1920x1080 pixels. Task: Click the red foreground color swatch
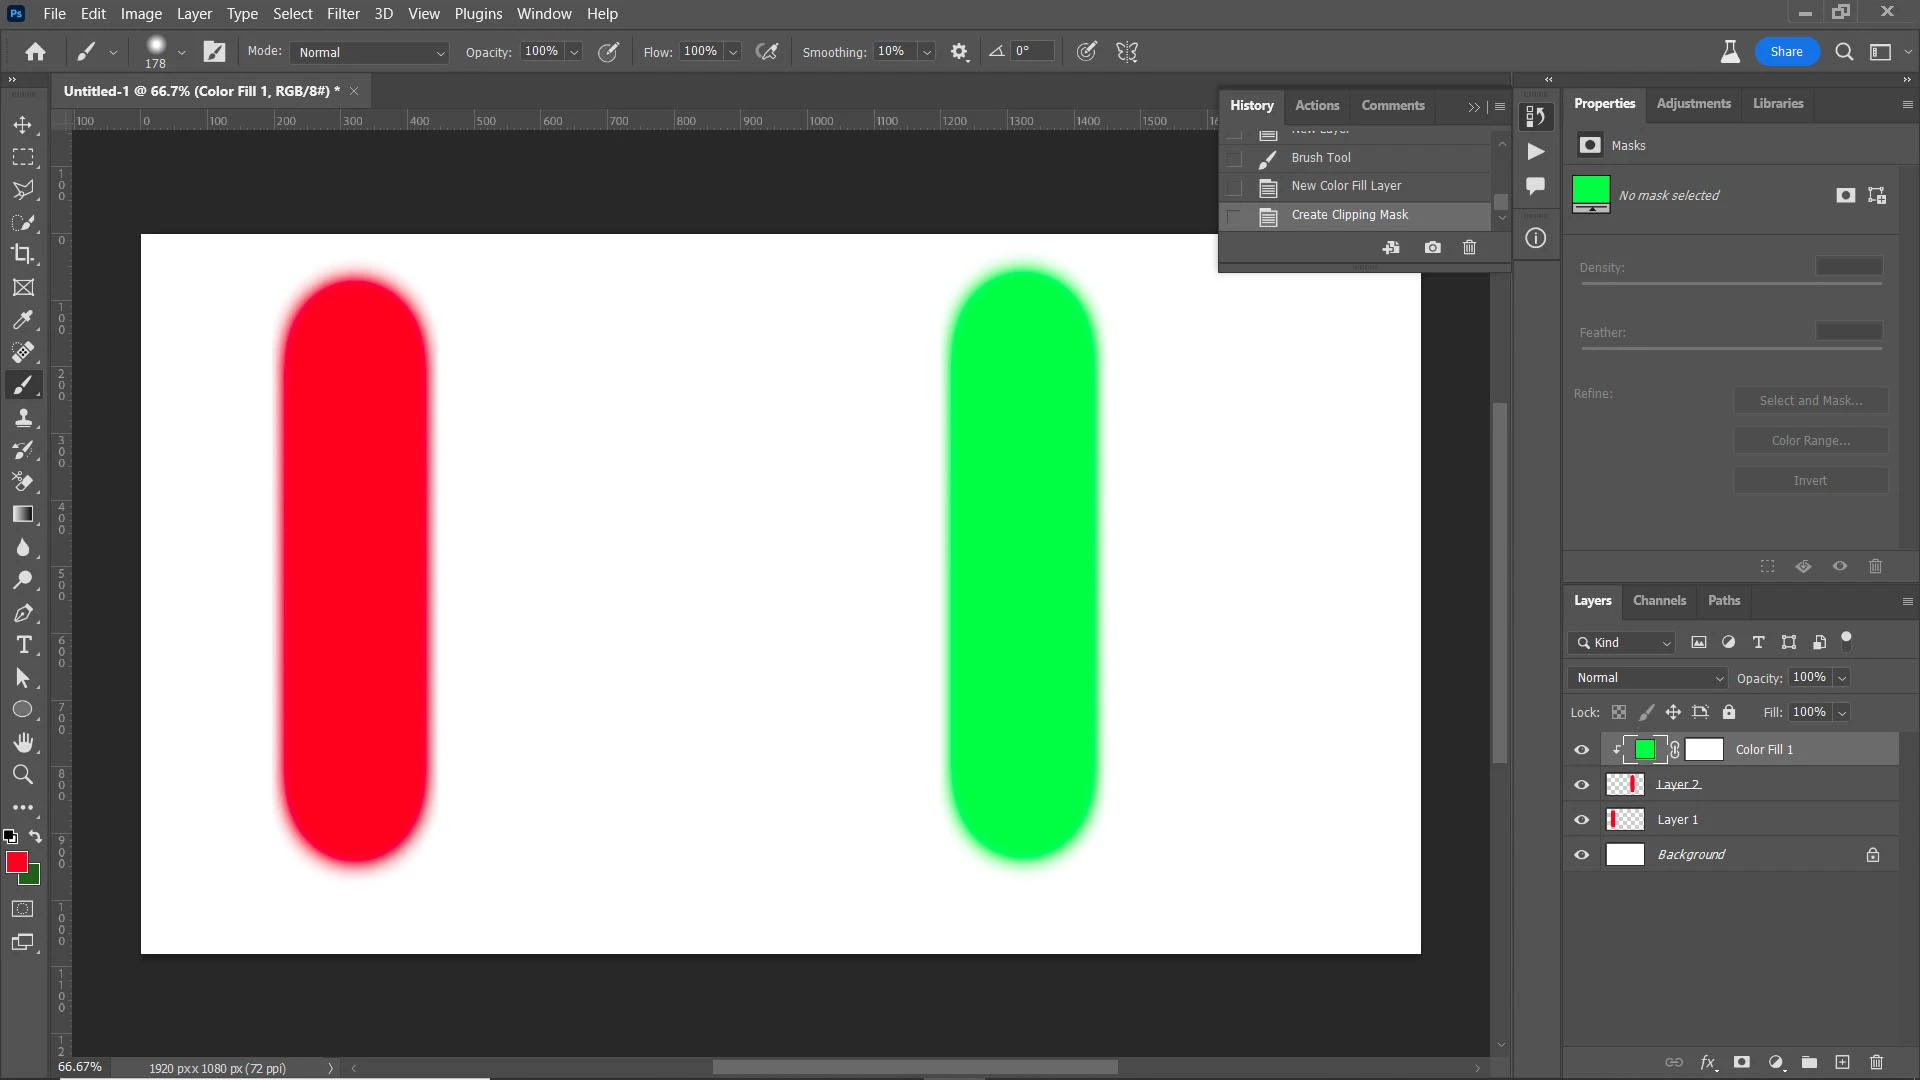16,862
